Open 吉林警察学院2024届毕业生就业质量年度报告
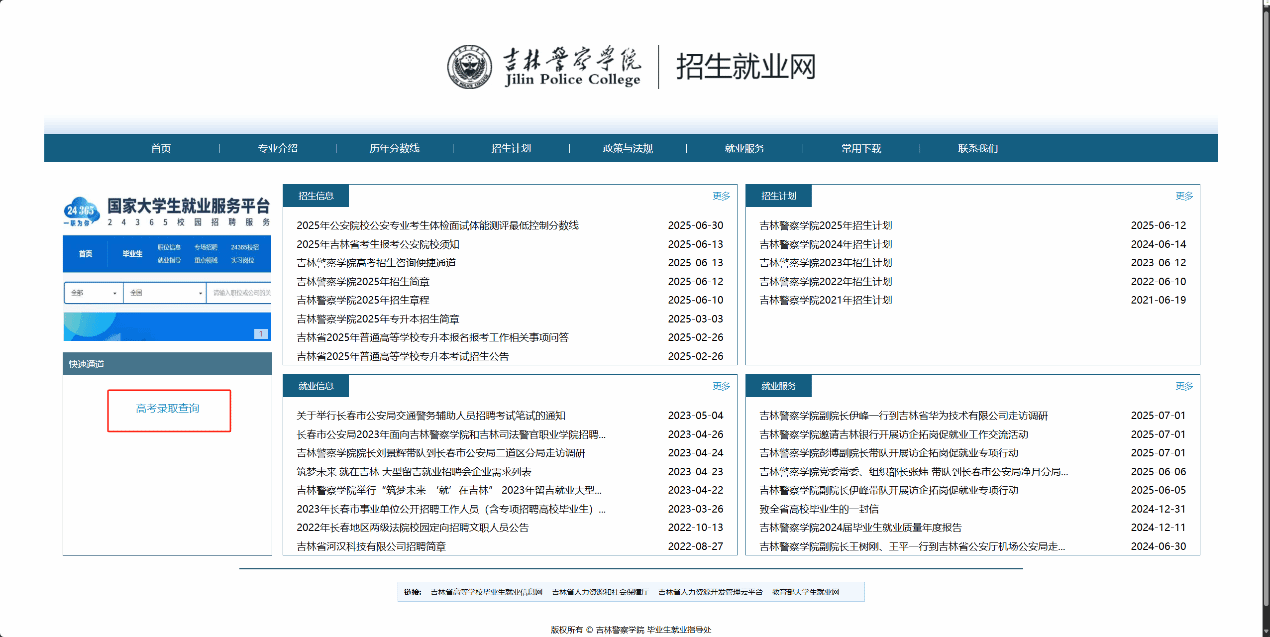The image size is (1270, 637). pos(861,528)
